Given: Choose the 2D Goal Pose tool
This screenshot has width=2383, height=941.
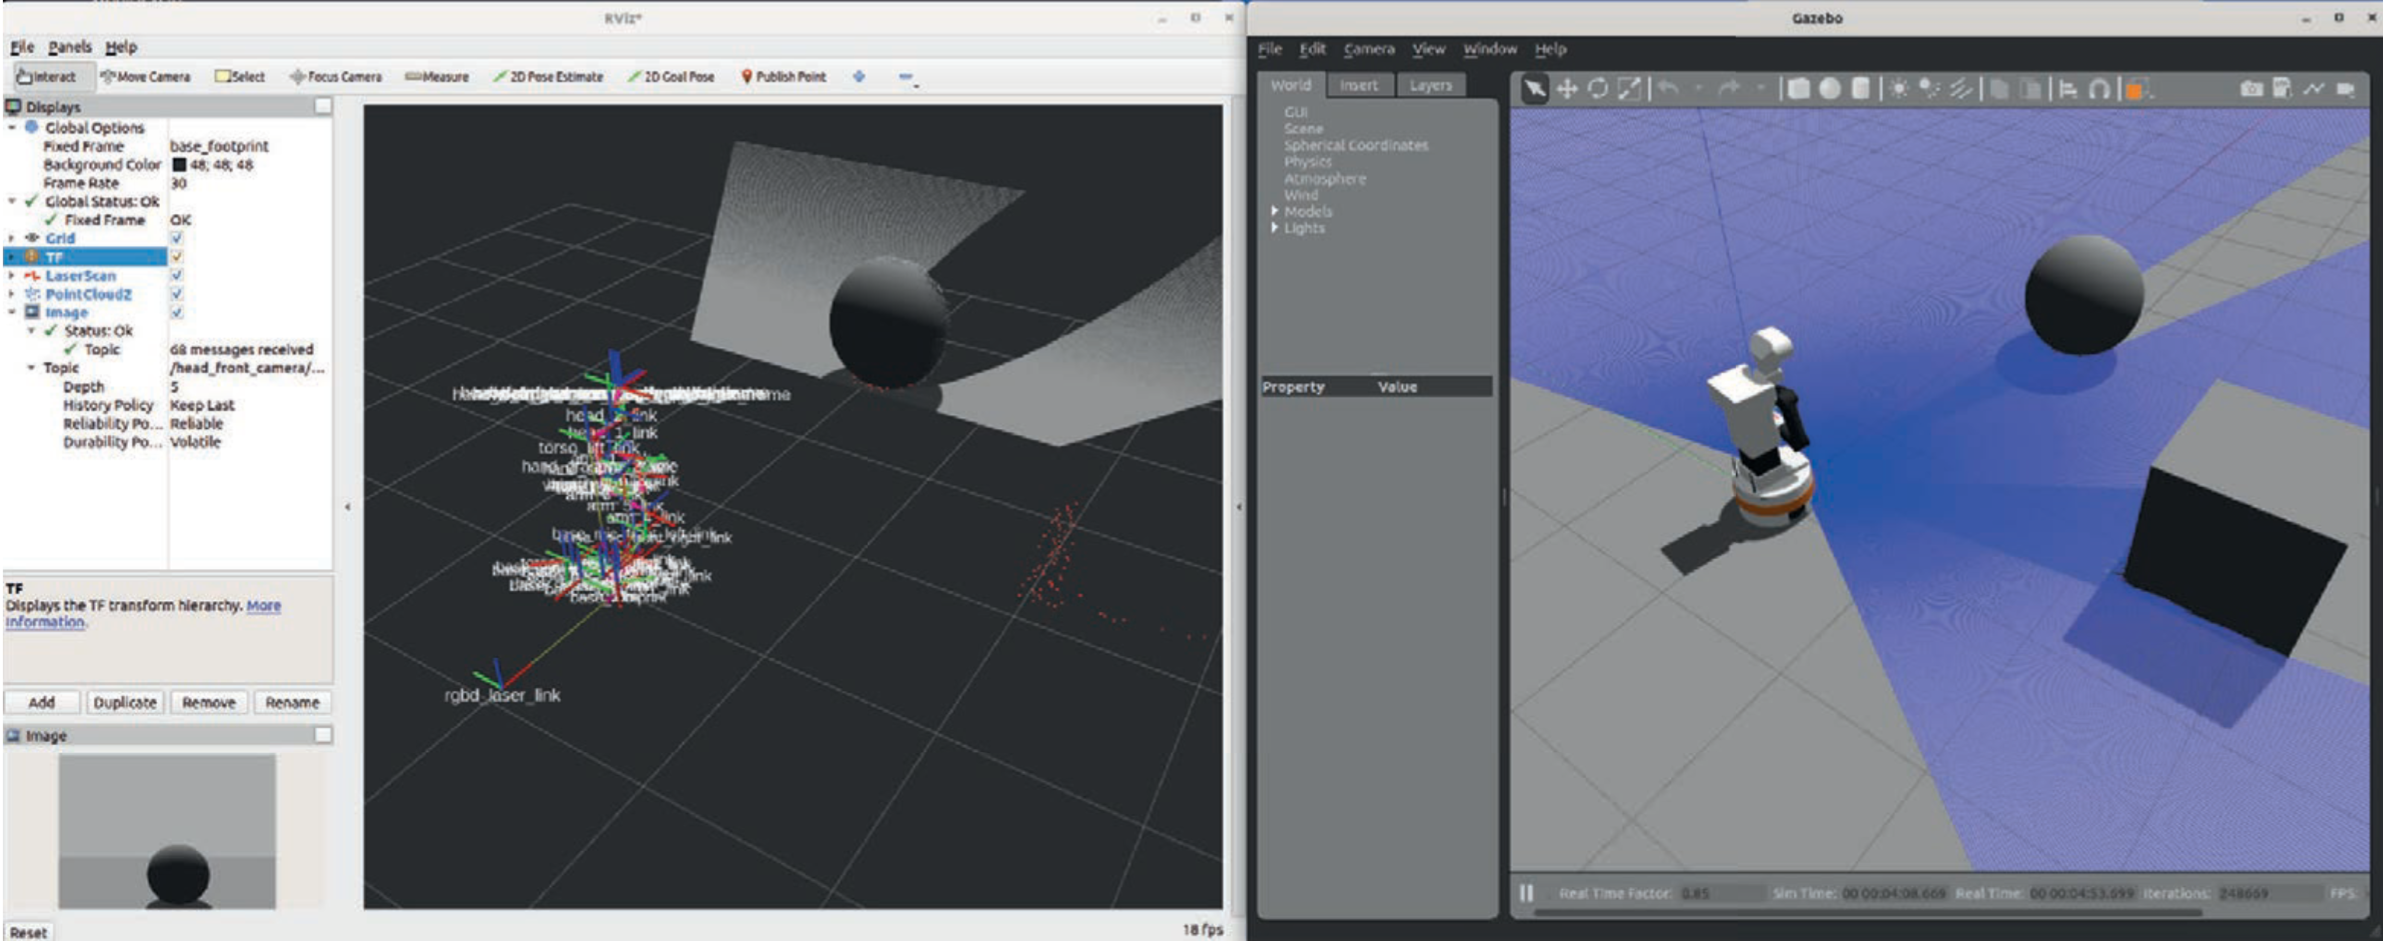Looking at the screenshot, I should click(x=670, y=77).
